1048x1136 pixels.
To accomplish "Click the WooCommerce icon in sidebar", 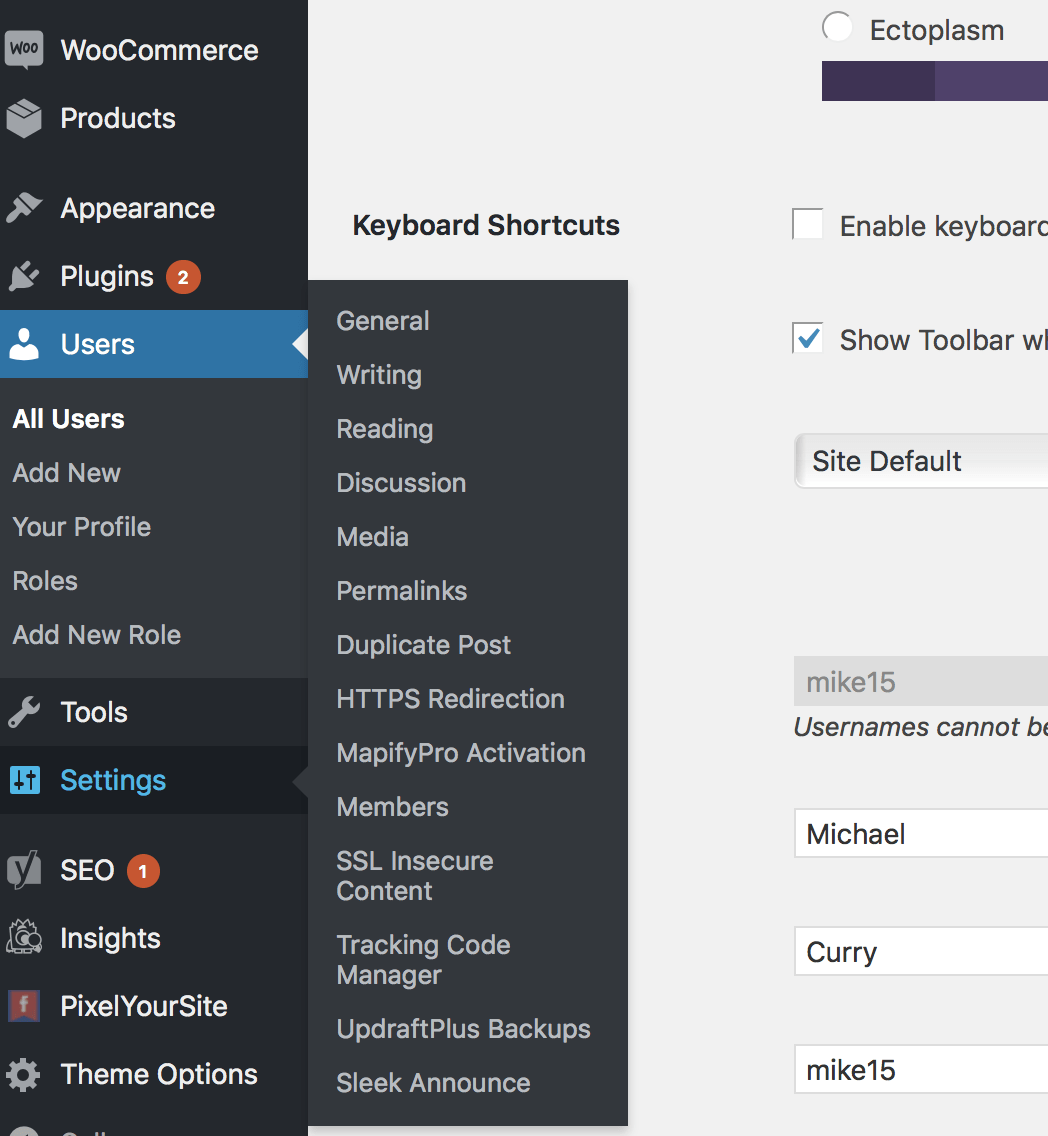I will (24, 50).
